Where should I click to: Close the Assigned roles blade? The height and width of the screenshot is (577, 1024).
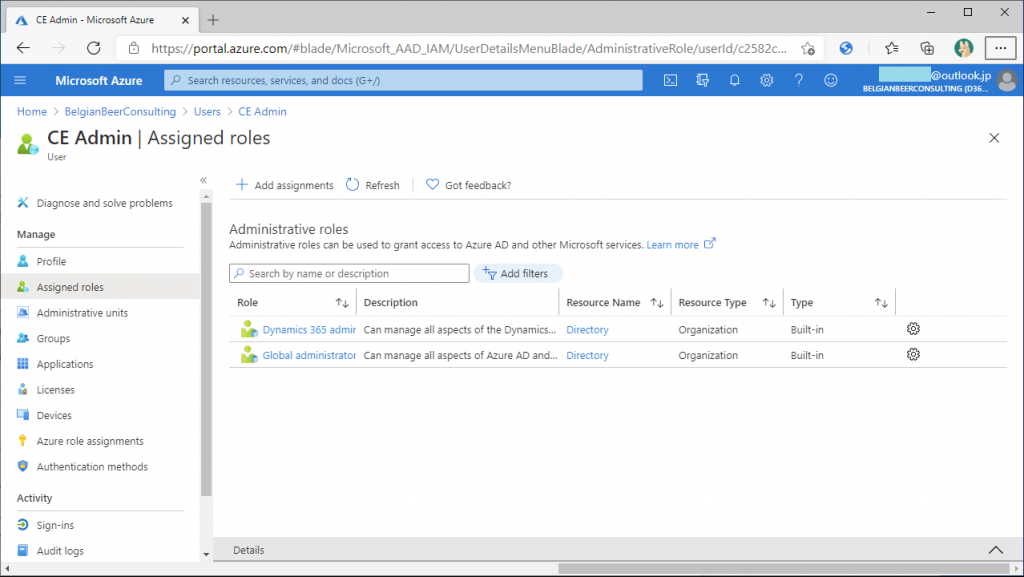[994, 138]
